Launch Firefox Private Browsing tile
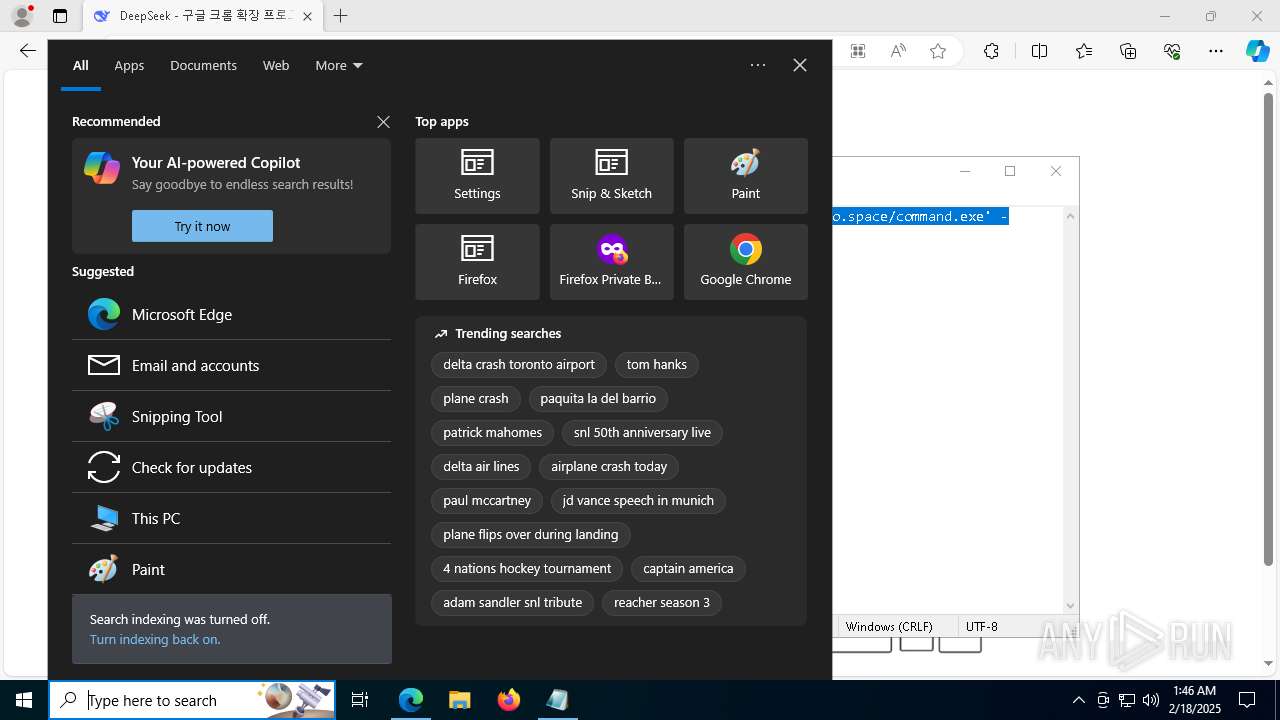The height and width of the screenshot is (720, 1280). pyautogui.click(x=611, y=262)
